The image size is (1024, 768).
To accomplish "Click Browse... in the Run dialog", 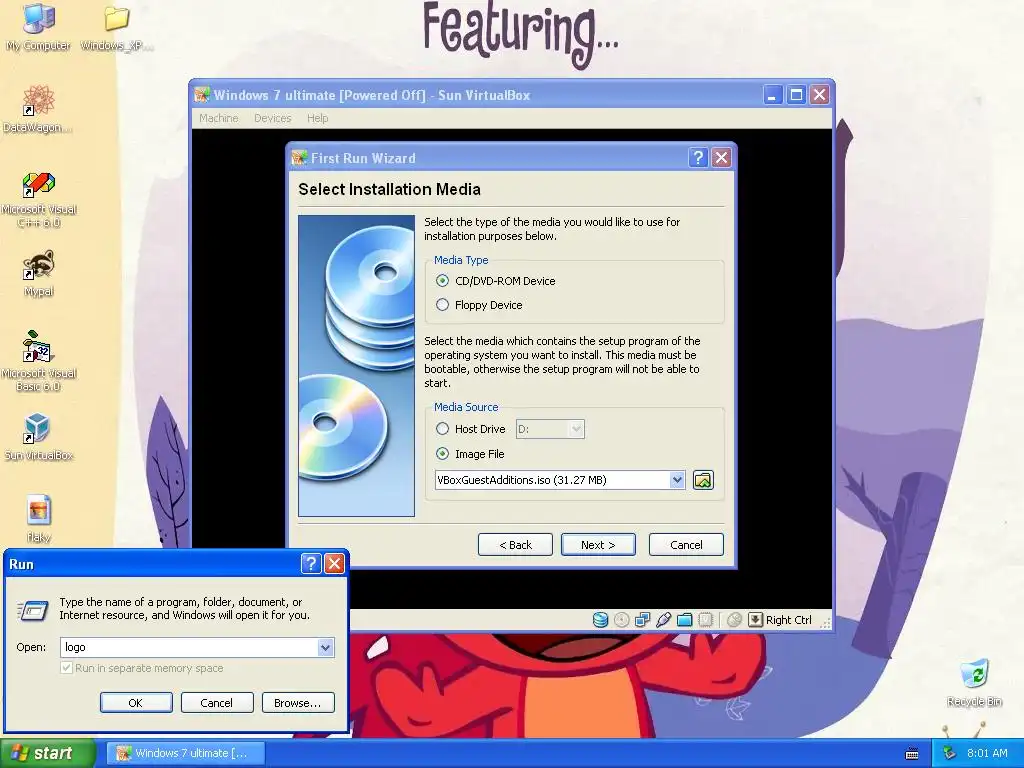I will pyautogui.click(x=298, y=703).
